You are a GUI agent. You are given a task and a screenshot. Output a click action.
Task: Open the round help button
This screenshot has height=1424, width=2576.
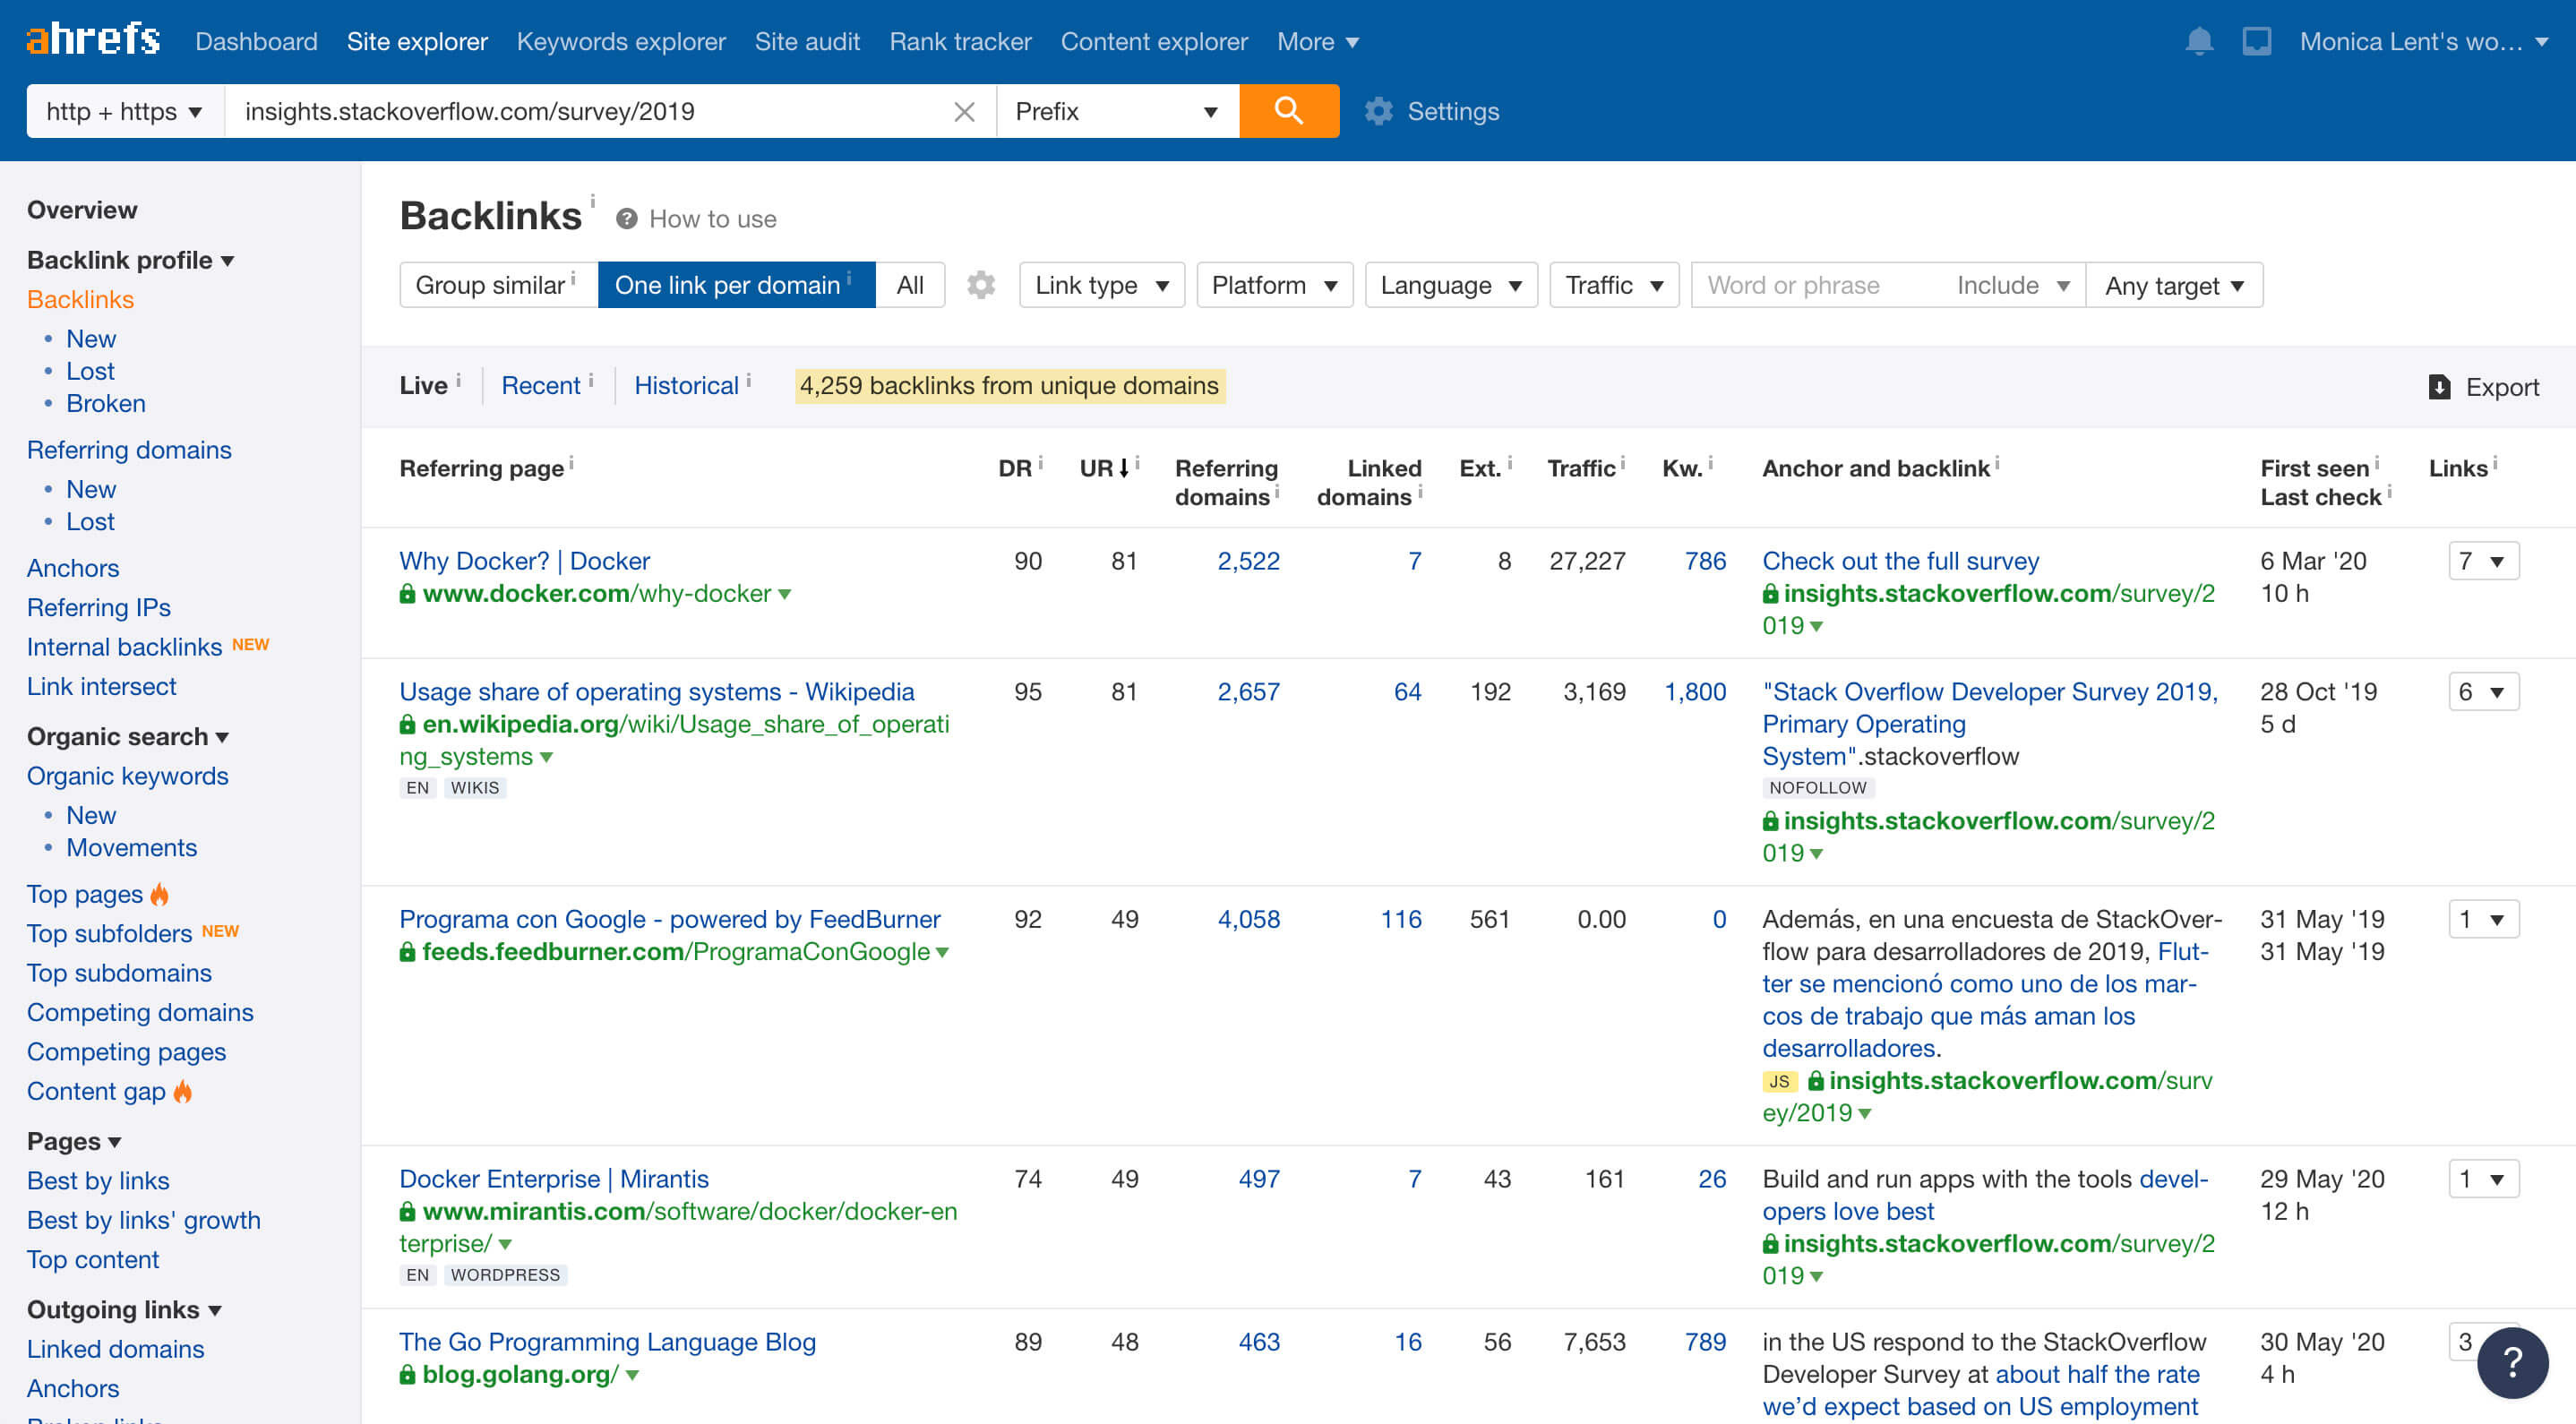(2512, 1361)
